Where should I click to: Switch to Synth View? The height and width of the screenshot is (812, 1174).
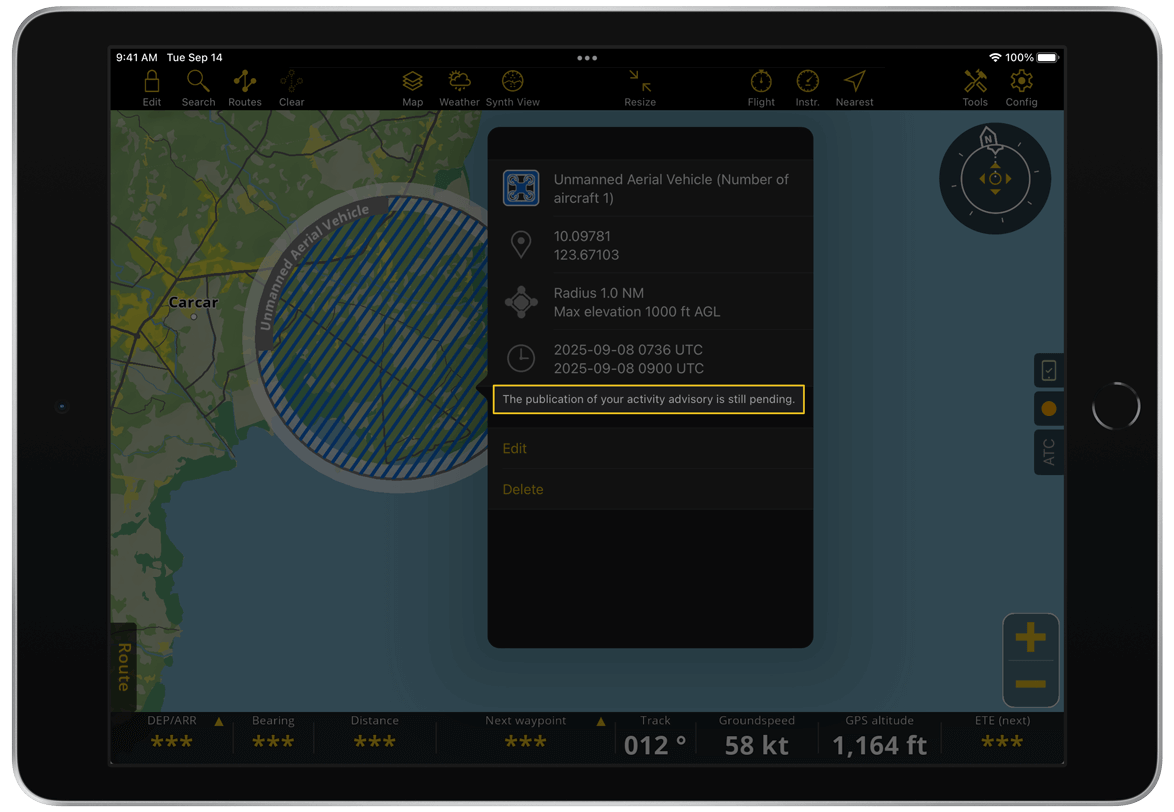click(513, 88)
